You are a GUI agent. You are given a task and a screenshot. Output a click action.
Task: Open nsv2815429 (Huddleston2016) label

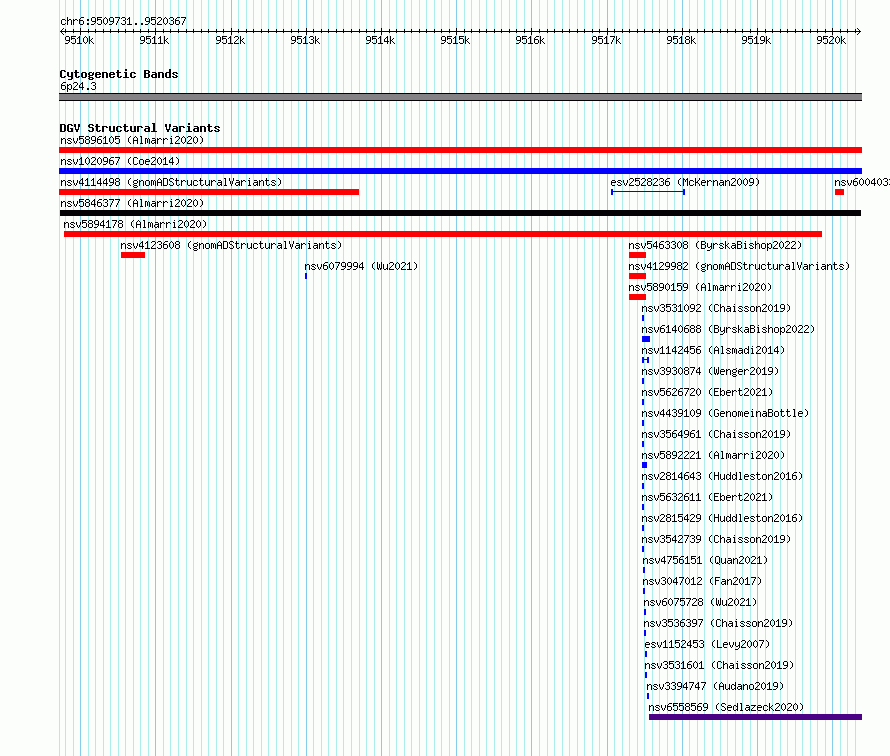722,518
